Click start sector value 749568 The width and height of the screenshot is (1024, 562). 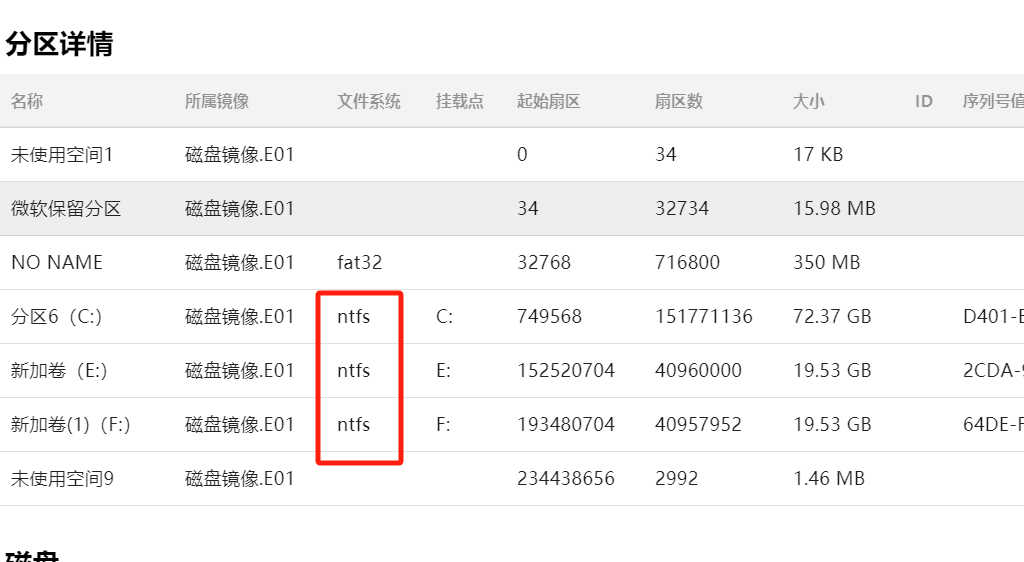coord(549,317)
